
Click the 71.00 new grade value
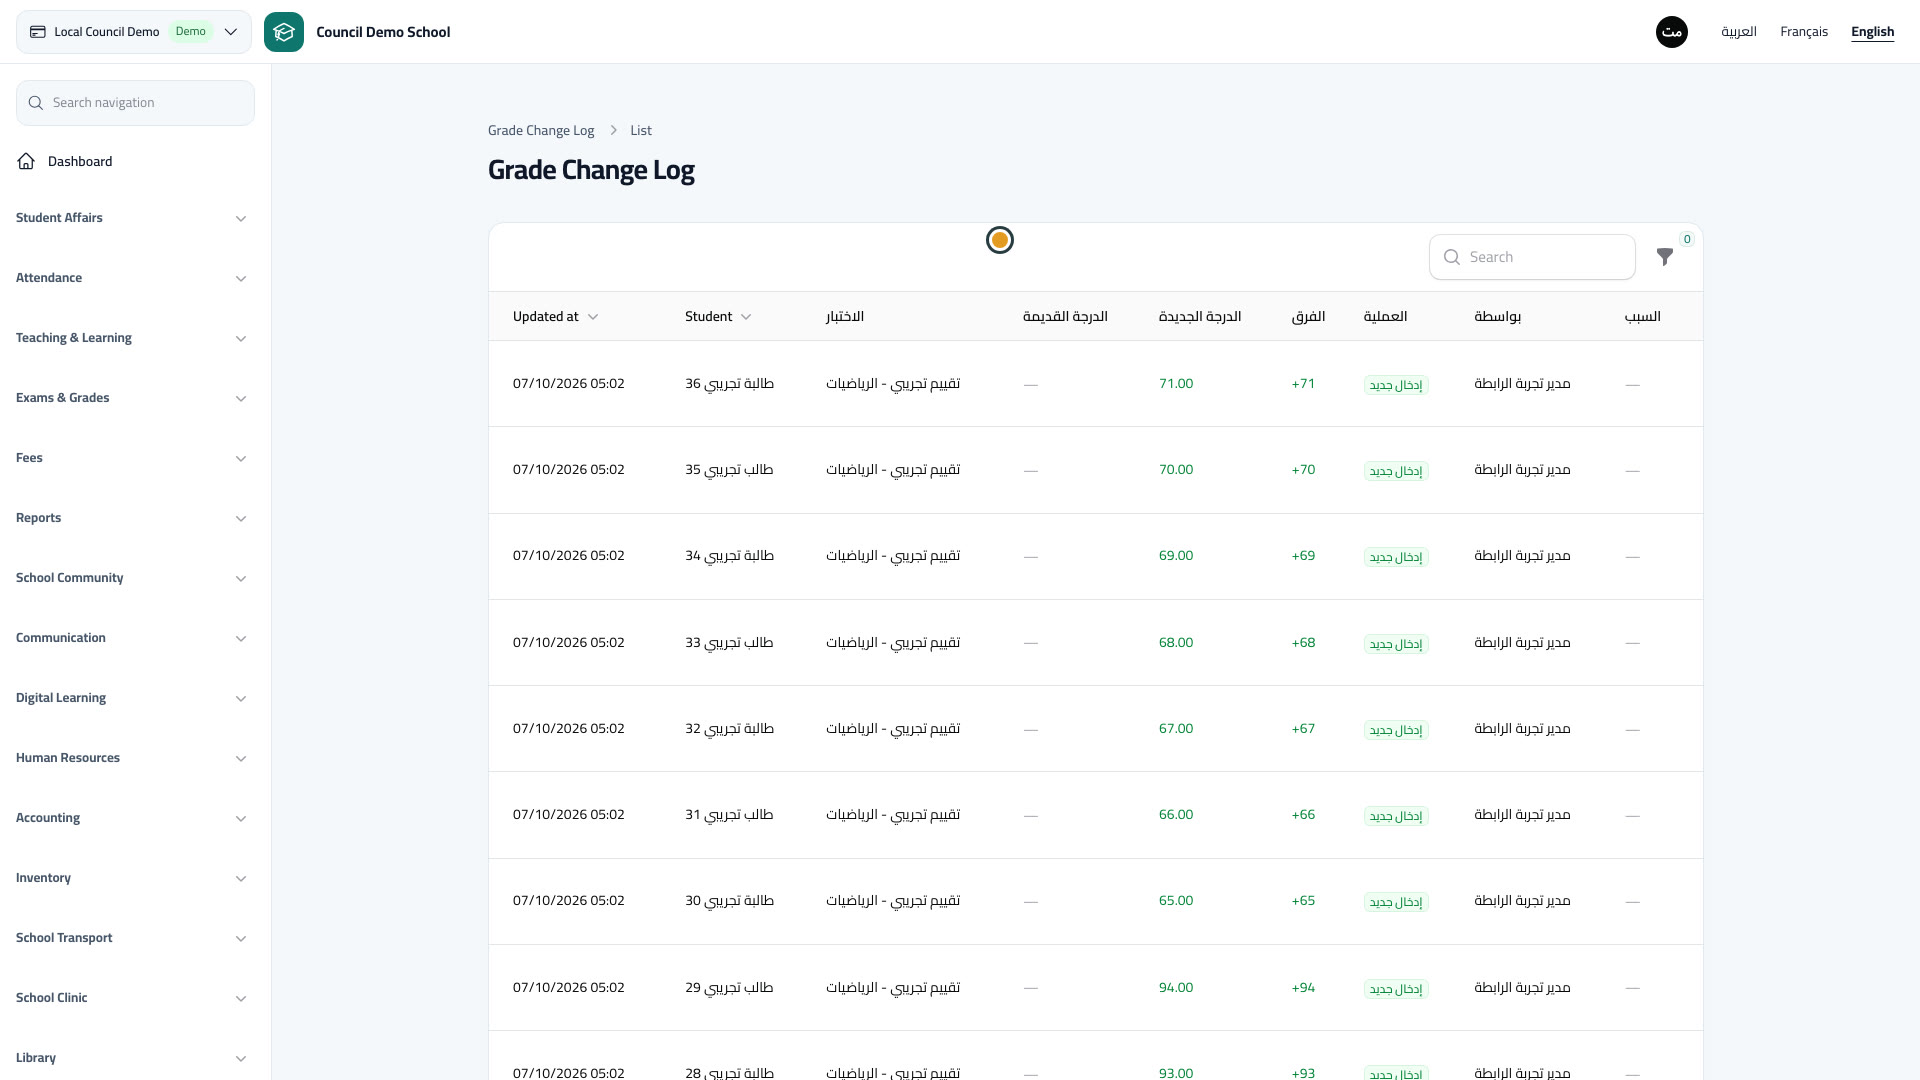pyautogui.click(x=1176, y=384)
